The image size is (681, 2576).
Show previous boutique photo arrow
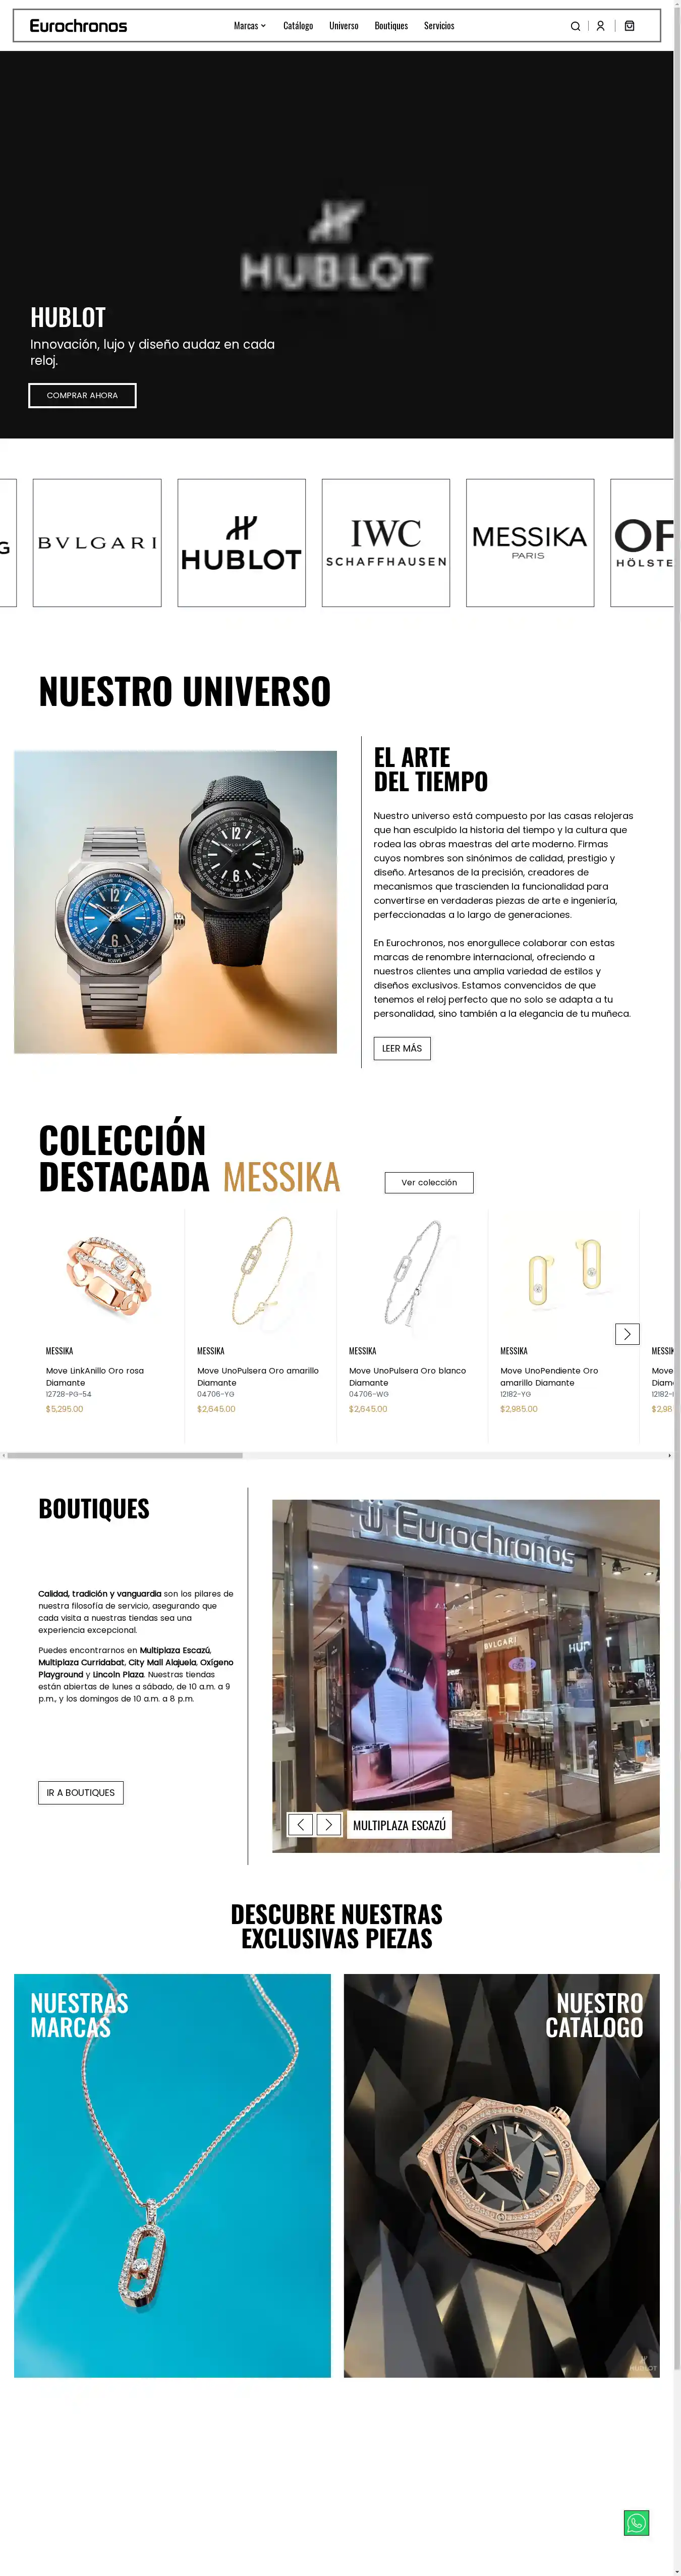tap(300, 1825)
